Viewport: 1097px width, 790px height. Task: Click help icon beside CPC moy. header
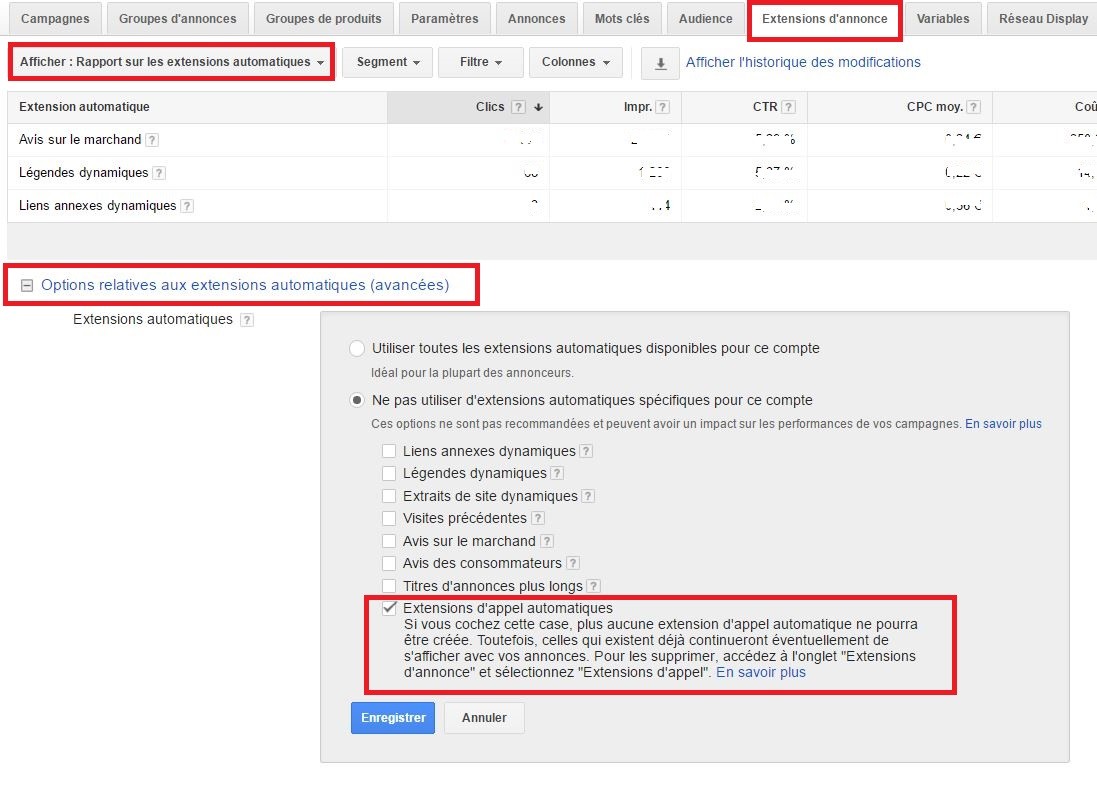click(x=973, y=108)
